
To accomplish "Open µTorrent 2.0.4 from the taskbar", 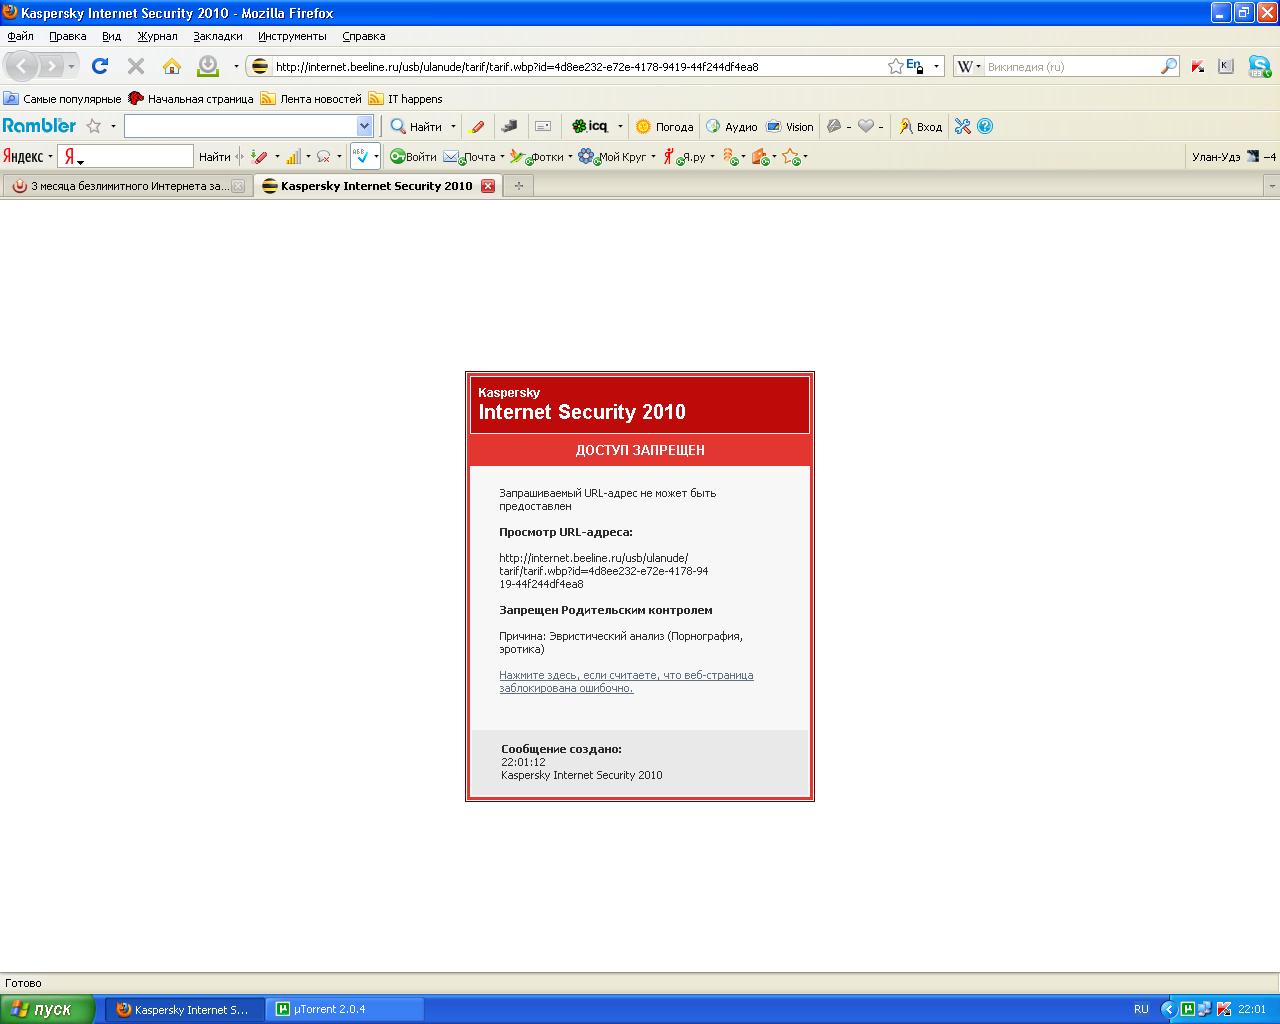I will pyautogui.click(x=345, y=1009).
